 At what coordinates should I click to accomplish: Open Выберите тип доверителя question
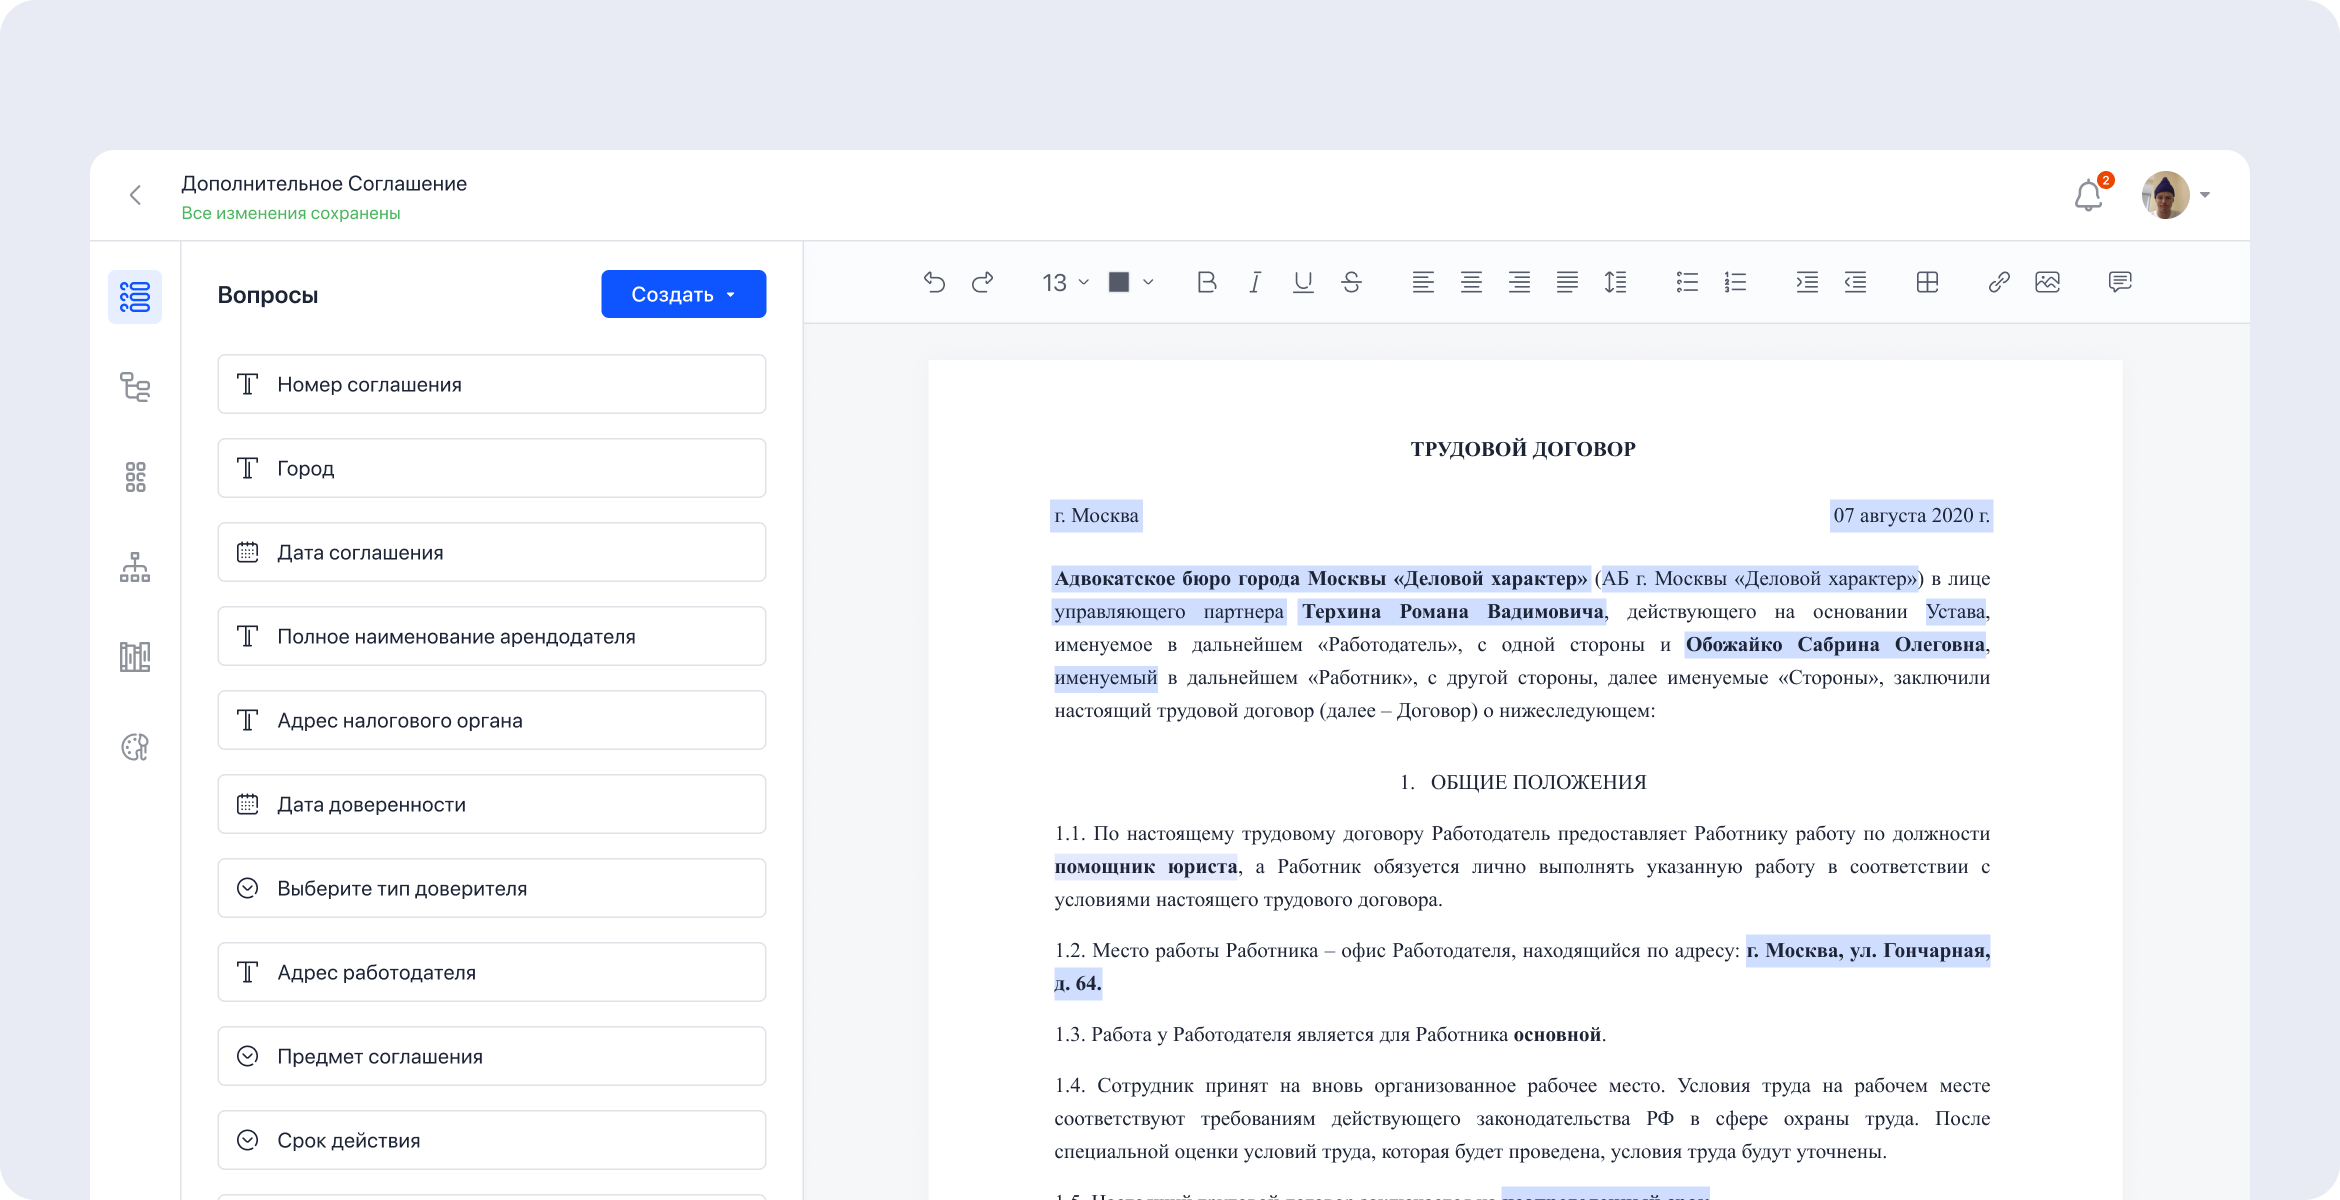[492, 888]
